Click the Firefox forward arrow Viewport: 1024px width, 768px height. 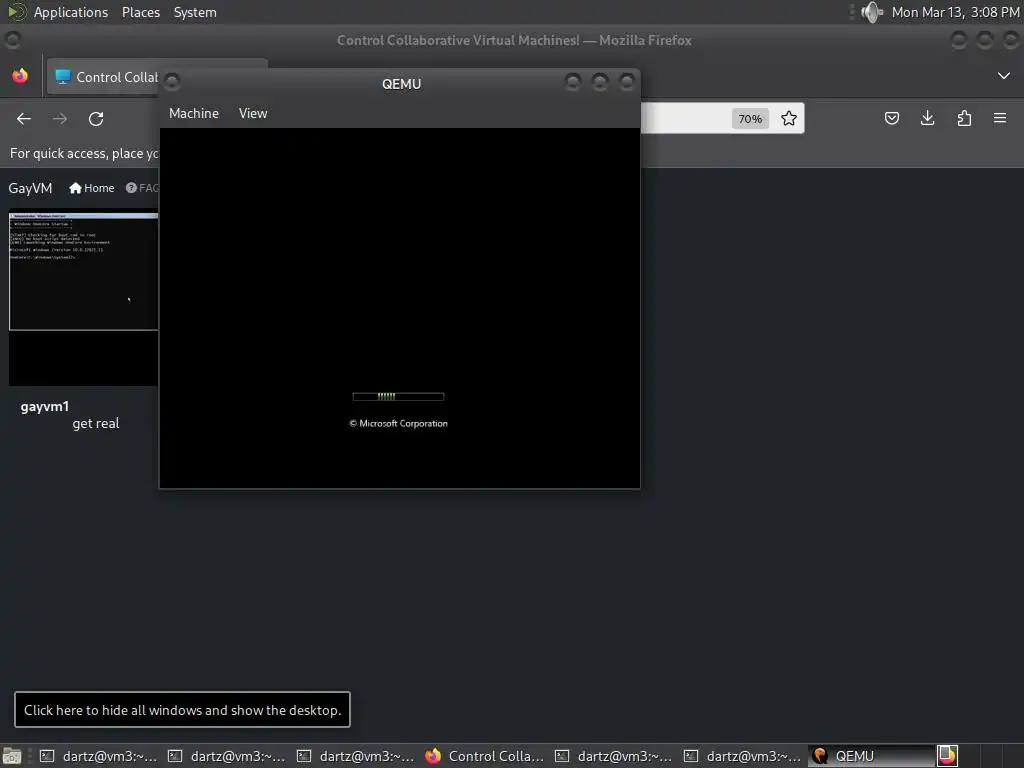point(59,118)
